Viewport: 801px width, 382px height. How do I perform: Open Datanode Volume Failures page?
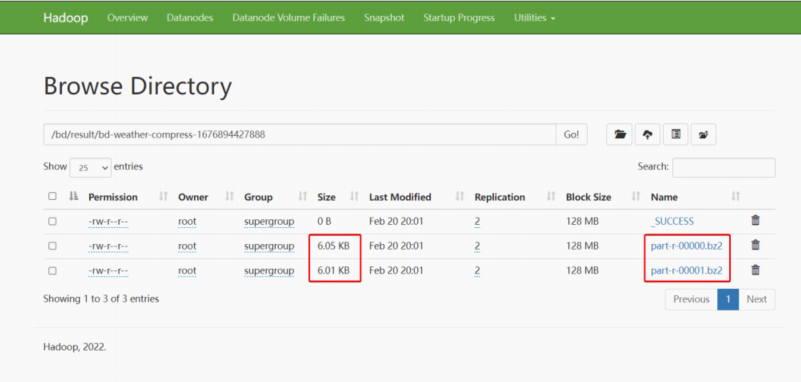pyautogui.click(x=289, y=18)
